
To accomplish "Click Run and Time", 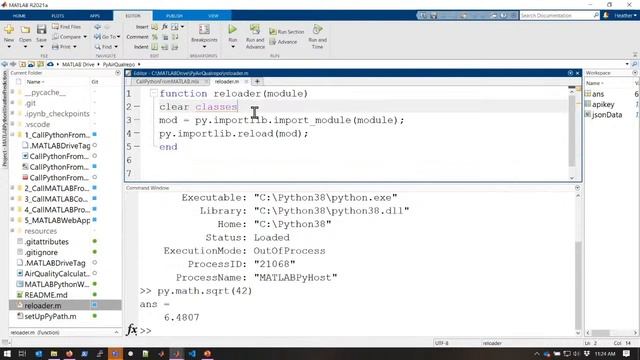I will [x=317, y=36].
